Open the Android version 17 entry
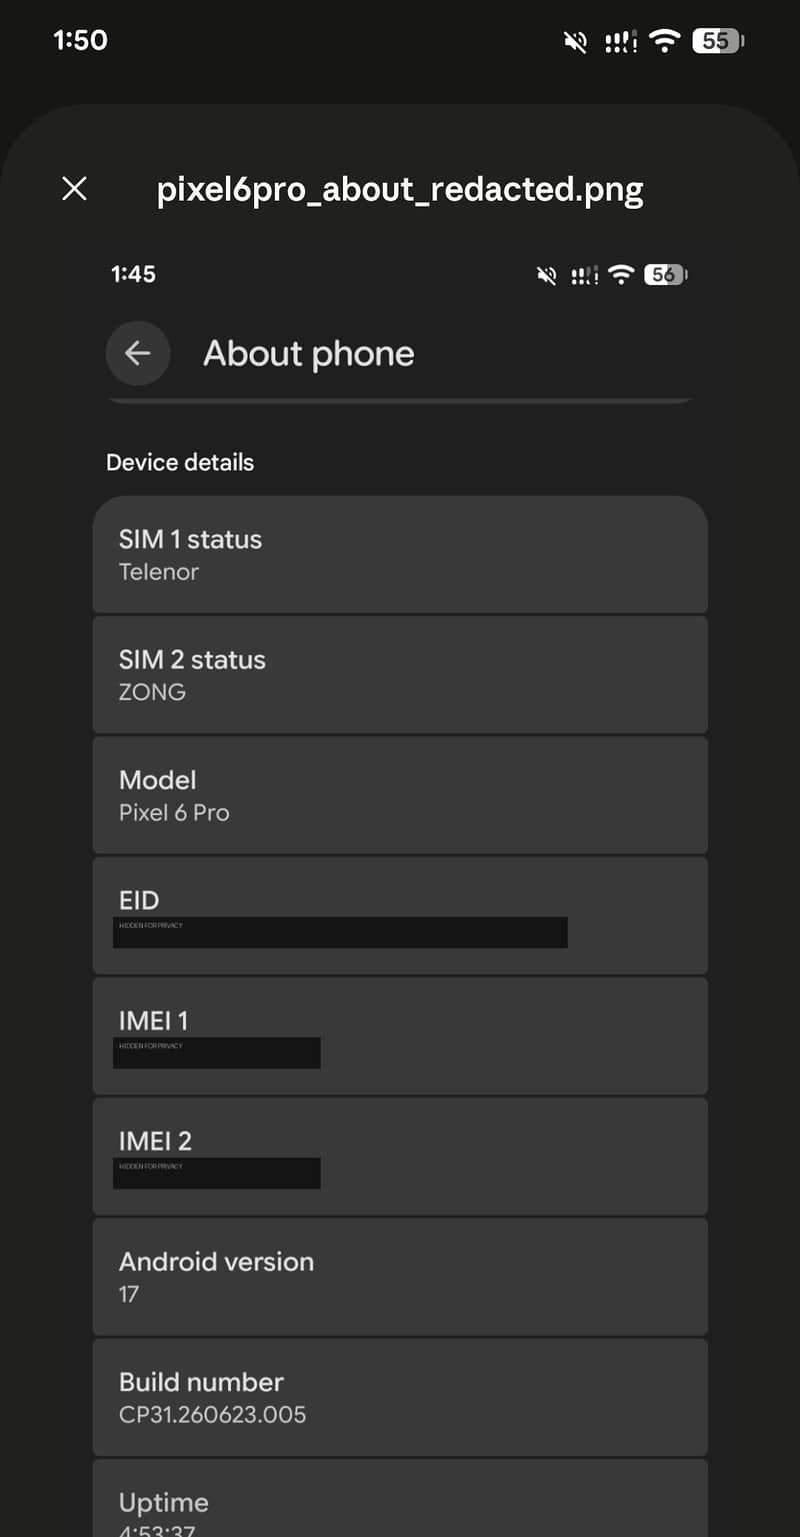This screenshot has height=1537, width=800. [400, 1277]
